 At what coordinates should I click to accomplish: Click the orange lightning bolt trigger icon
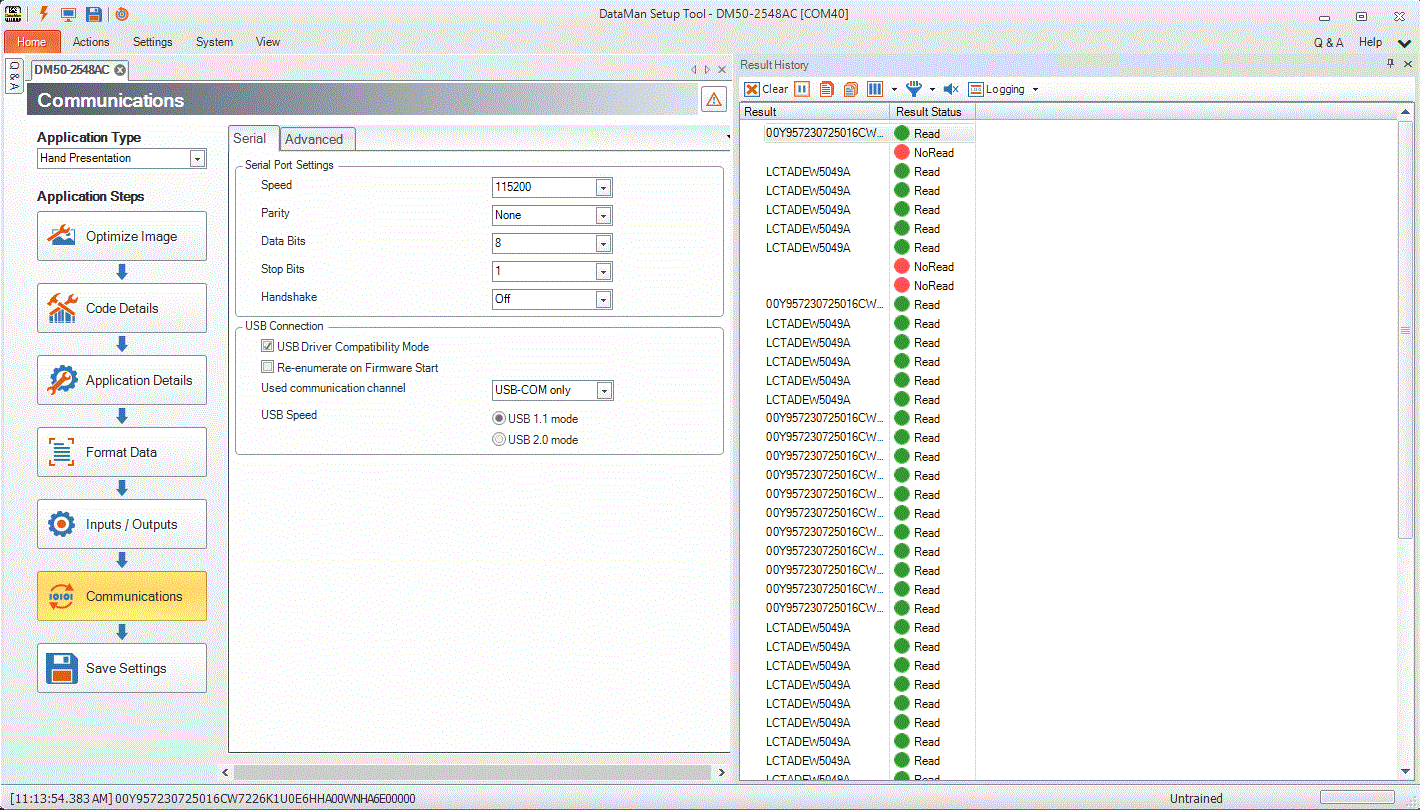point(44,14)
